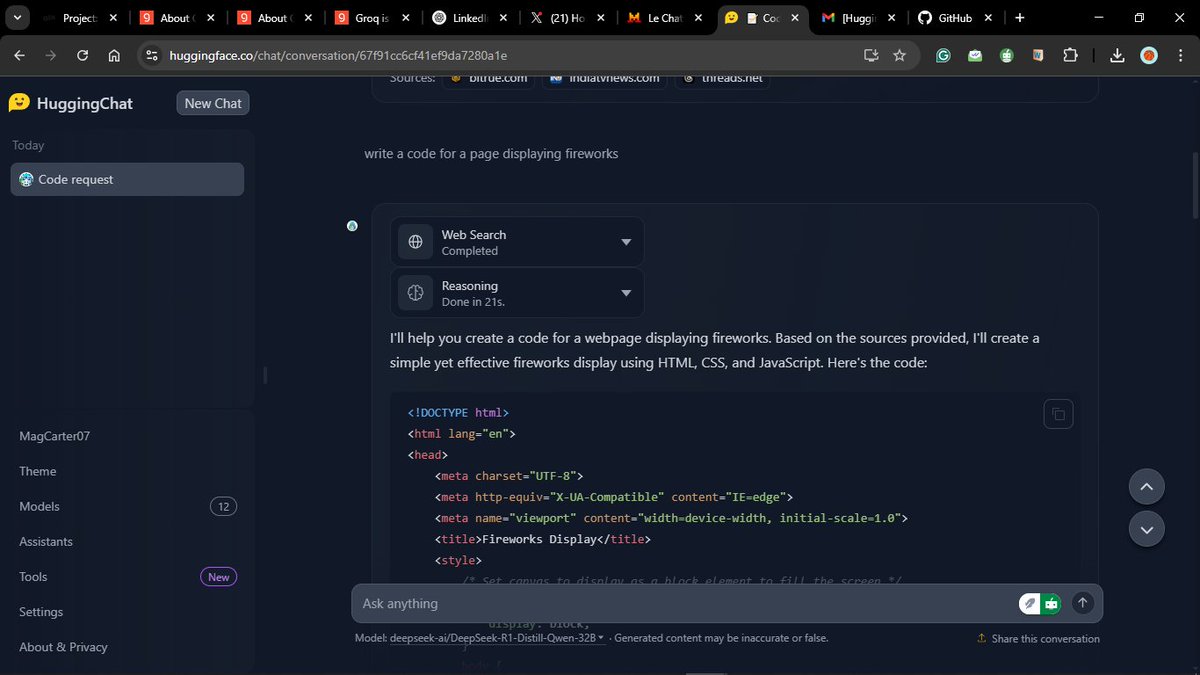Open browser downloads
This screenshot has height=675, width=1200.
(1118, 56)
